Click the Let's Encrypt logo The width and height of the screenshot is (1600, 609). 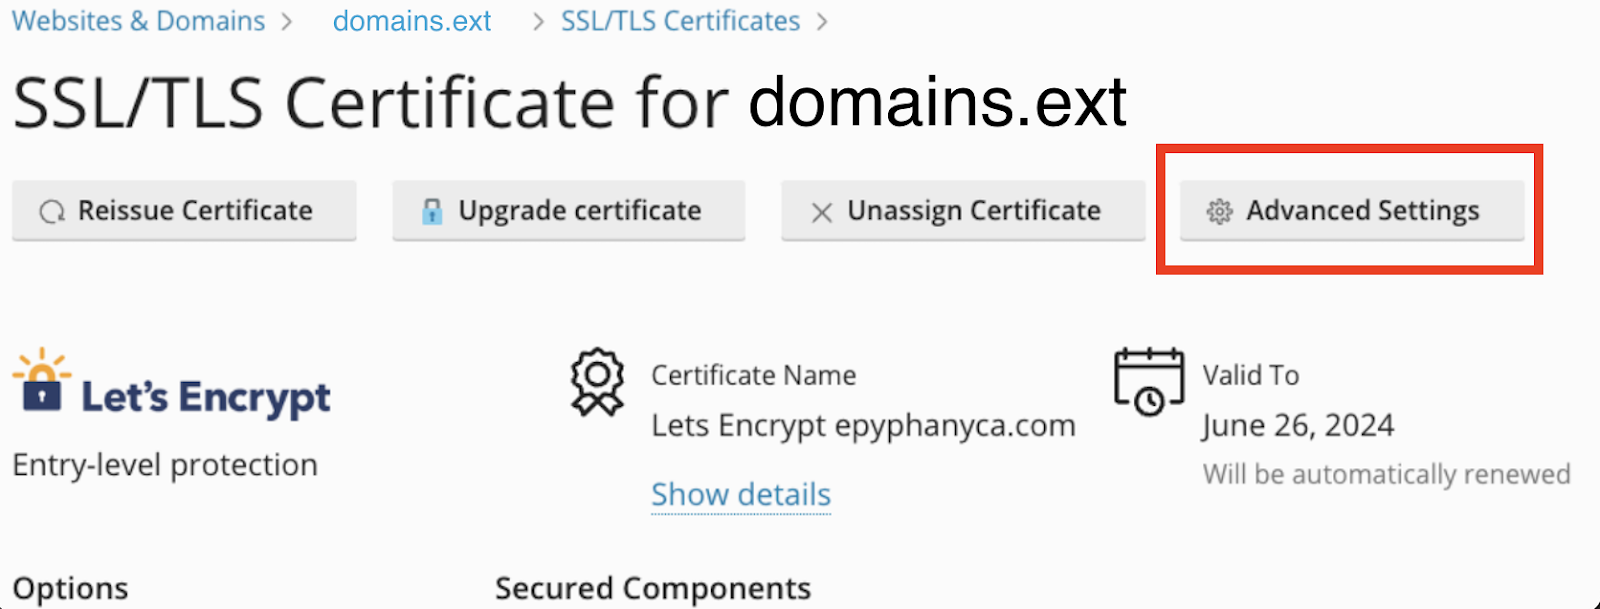(x=171, y=384)
